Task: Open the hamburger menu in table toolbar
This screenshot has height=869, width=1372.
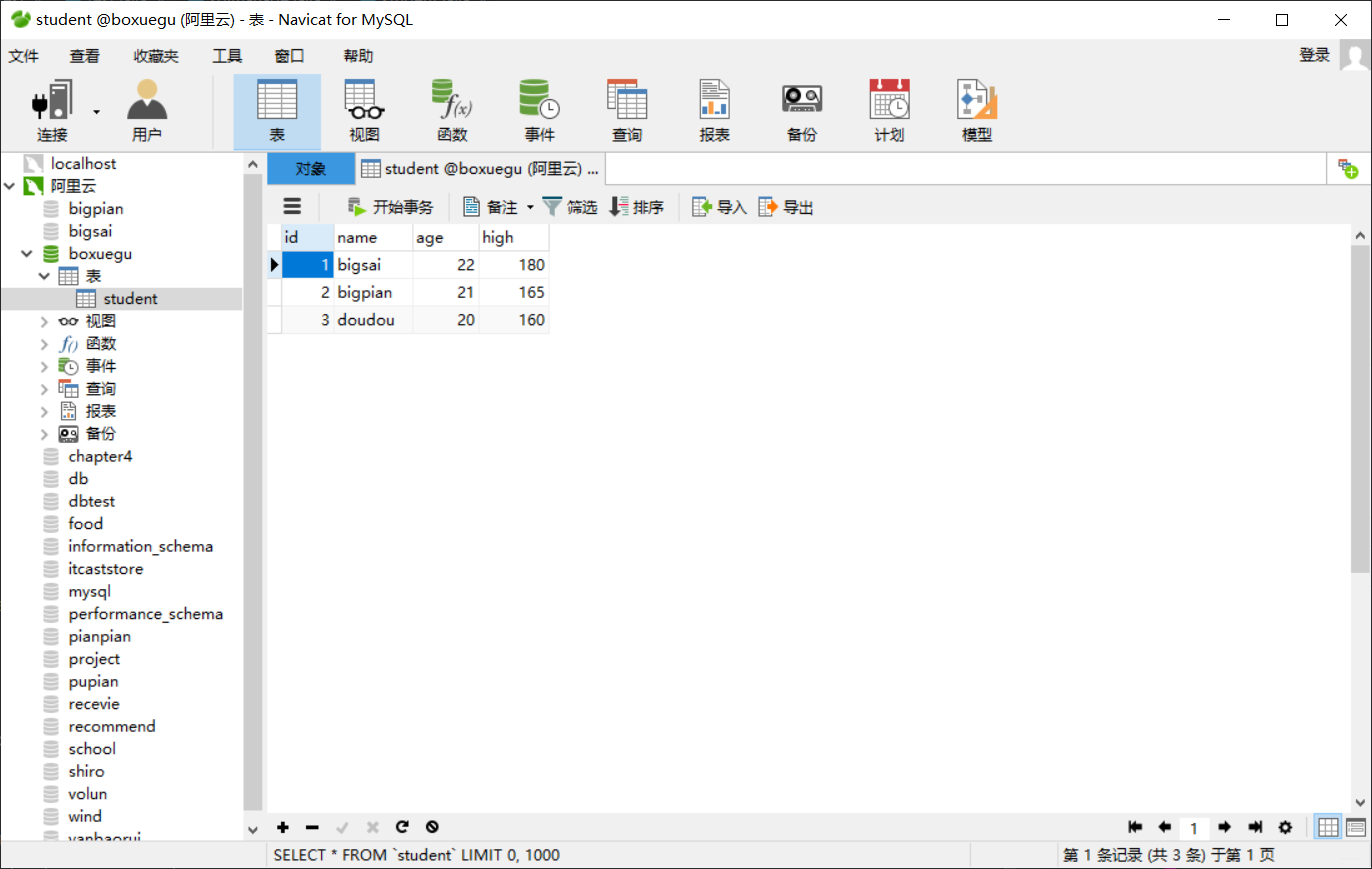Action: pyautogui.click(x=292, y=206)
